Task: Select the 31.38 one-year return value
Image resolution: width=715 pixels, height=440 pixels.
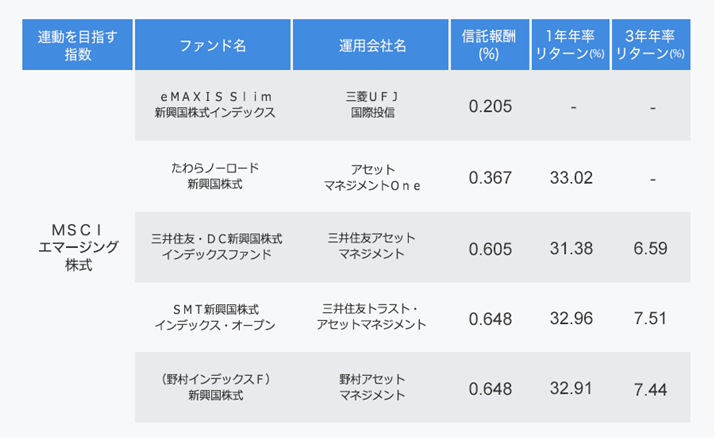Action: coord(572,249)
